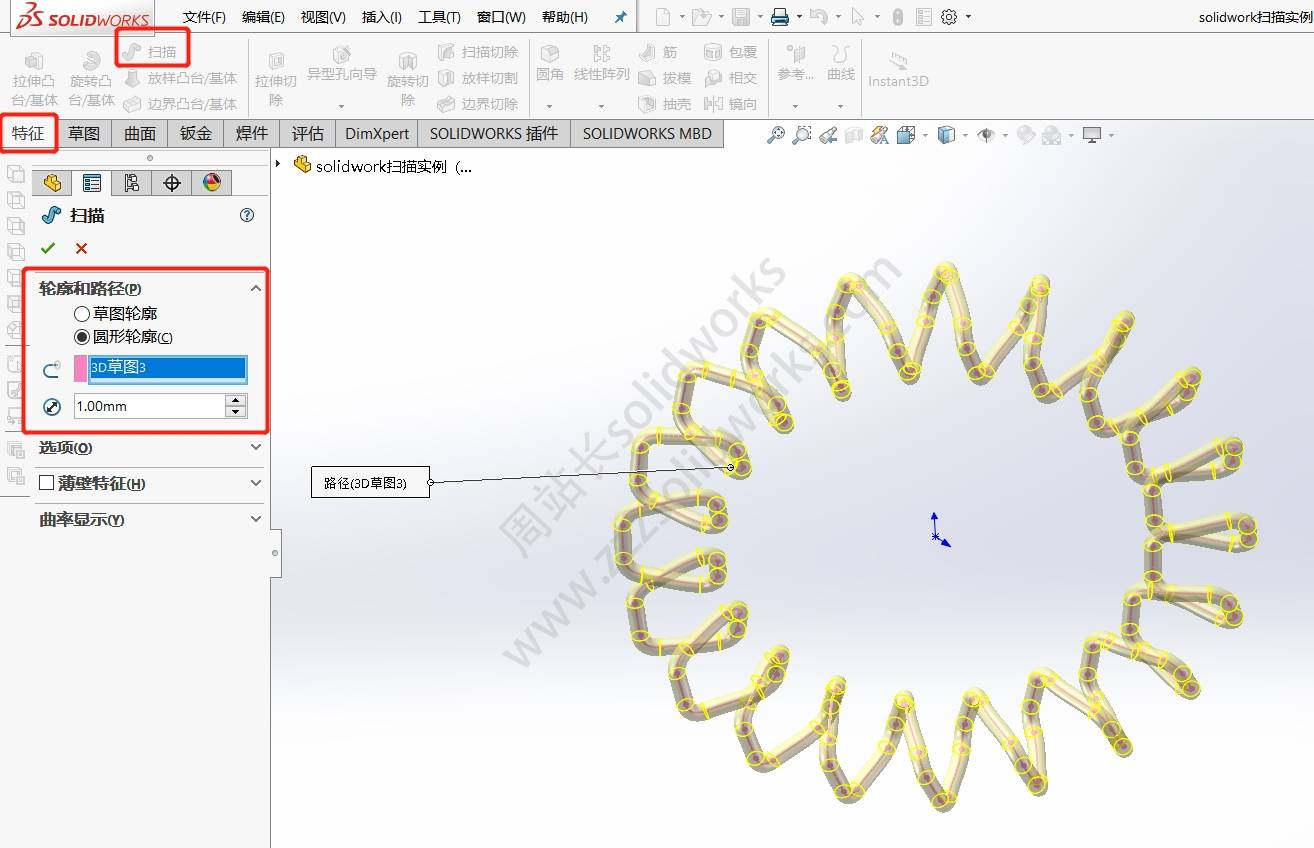The height and width of the screenshot is (848, 1314).
Task: Cancel the sweep with the red X
Action: coord(81,248)
